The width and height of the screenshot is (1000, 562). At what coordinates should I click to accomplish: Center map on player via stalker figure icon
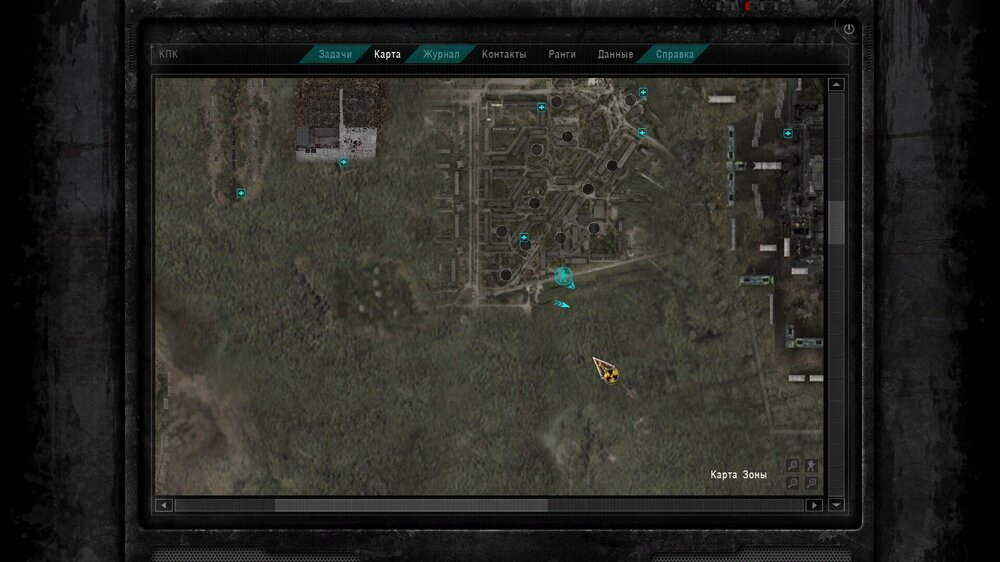tap(811, 465)
